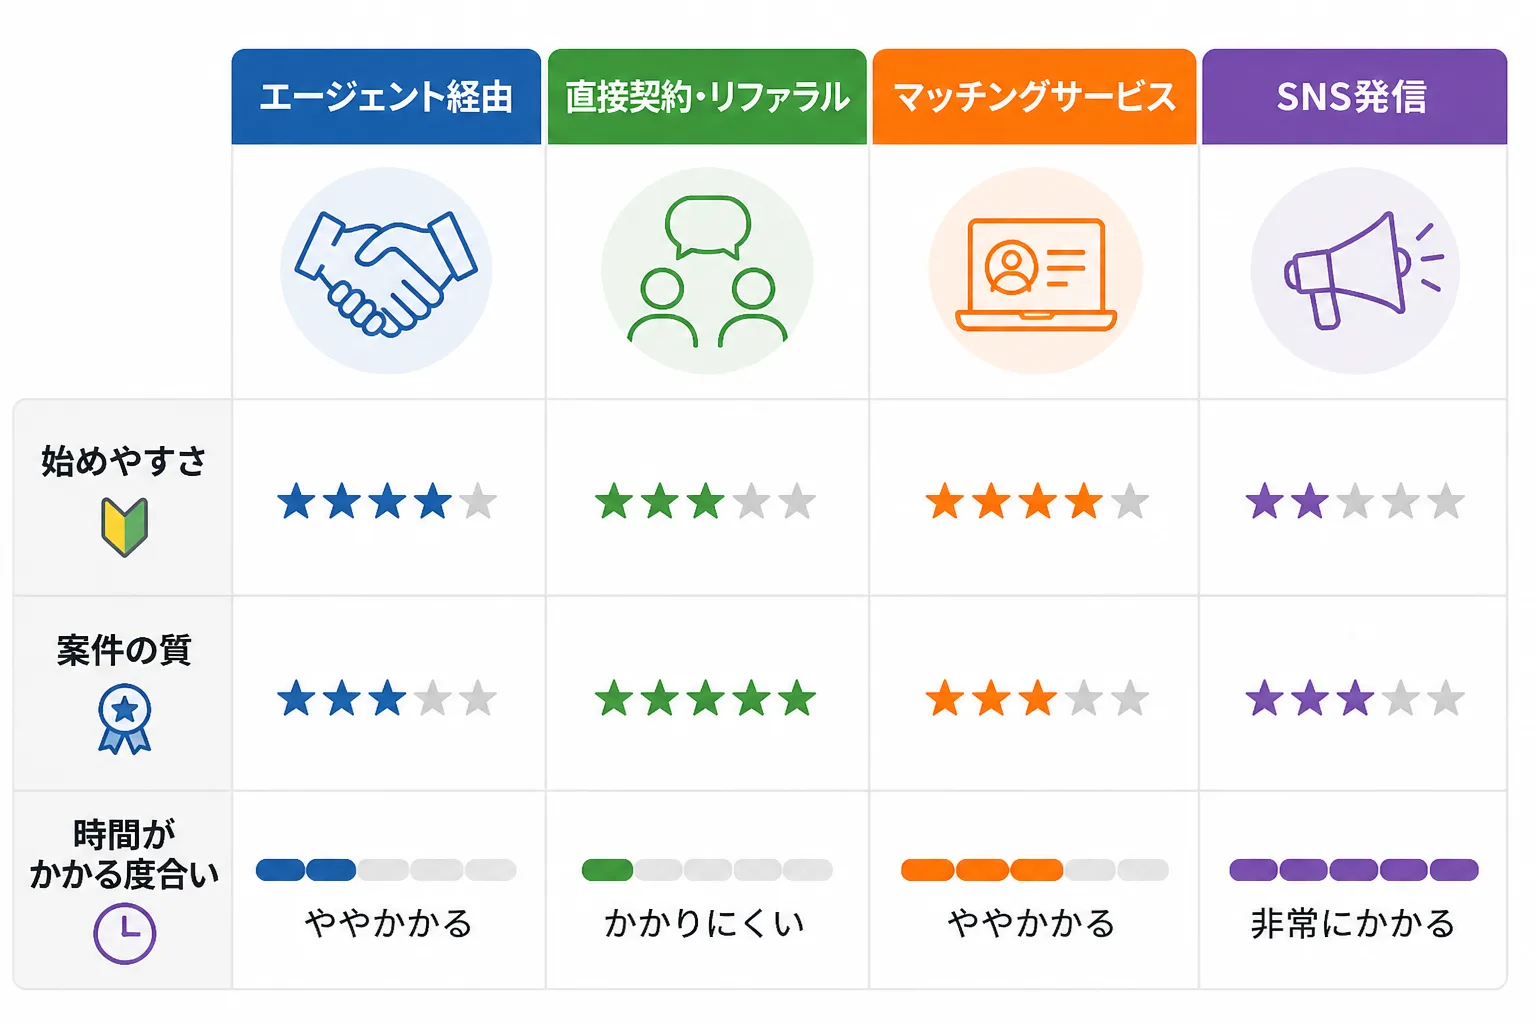Open the マッチングサービス header
This screenshot has height=1024, width=1536.
pos(1034,96)
